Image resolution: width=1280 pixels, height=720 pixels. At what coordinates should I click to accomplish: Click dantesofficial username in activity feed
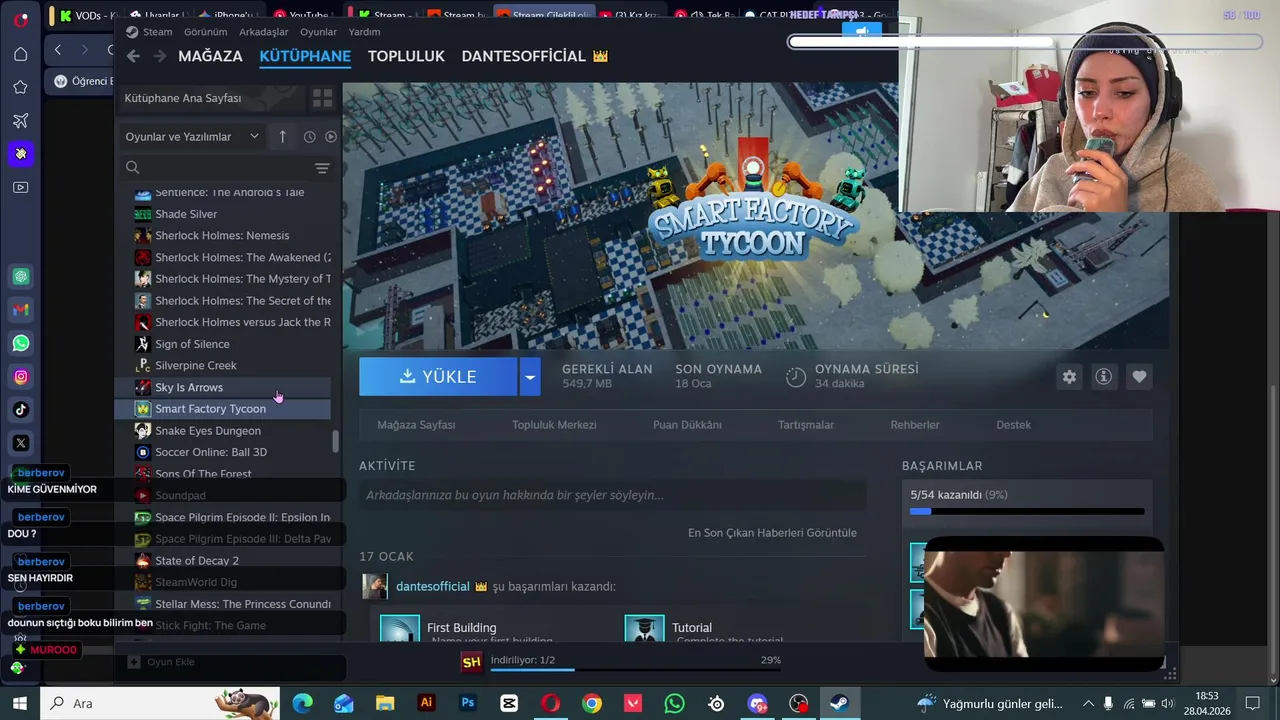coord(432,586)
